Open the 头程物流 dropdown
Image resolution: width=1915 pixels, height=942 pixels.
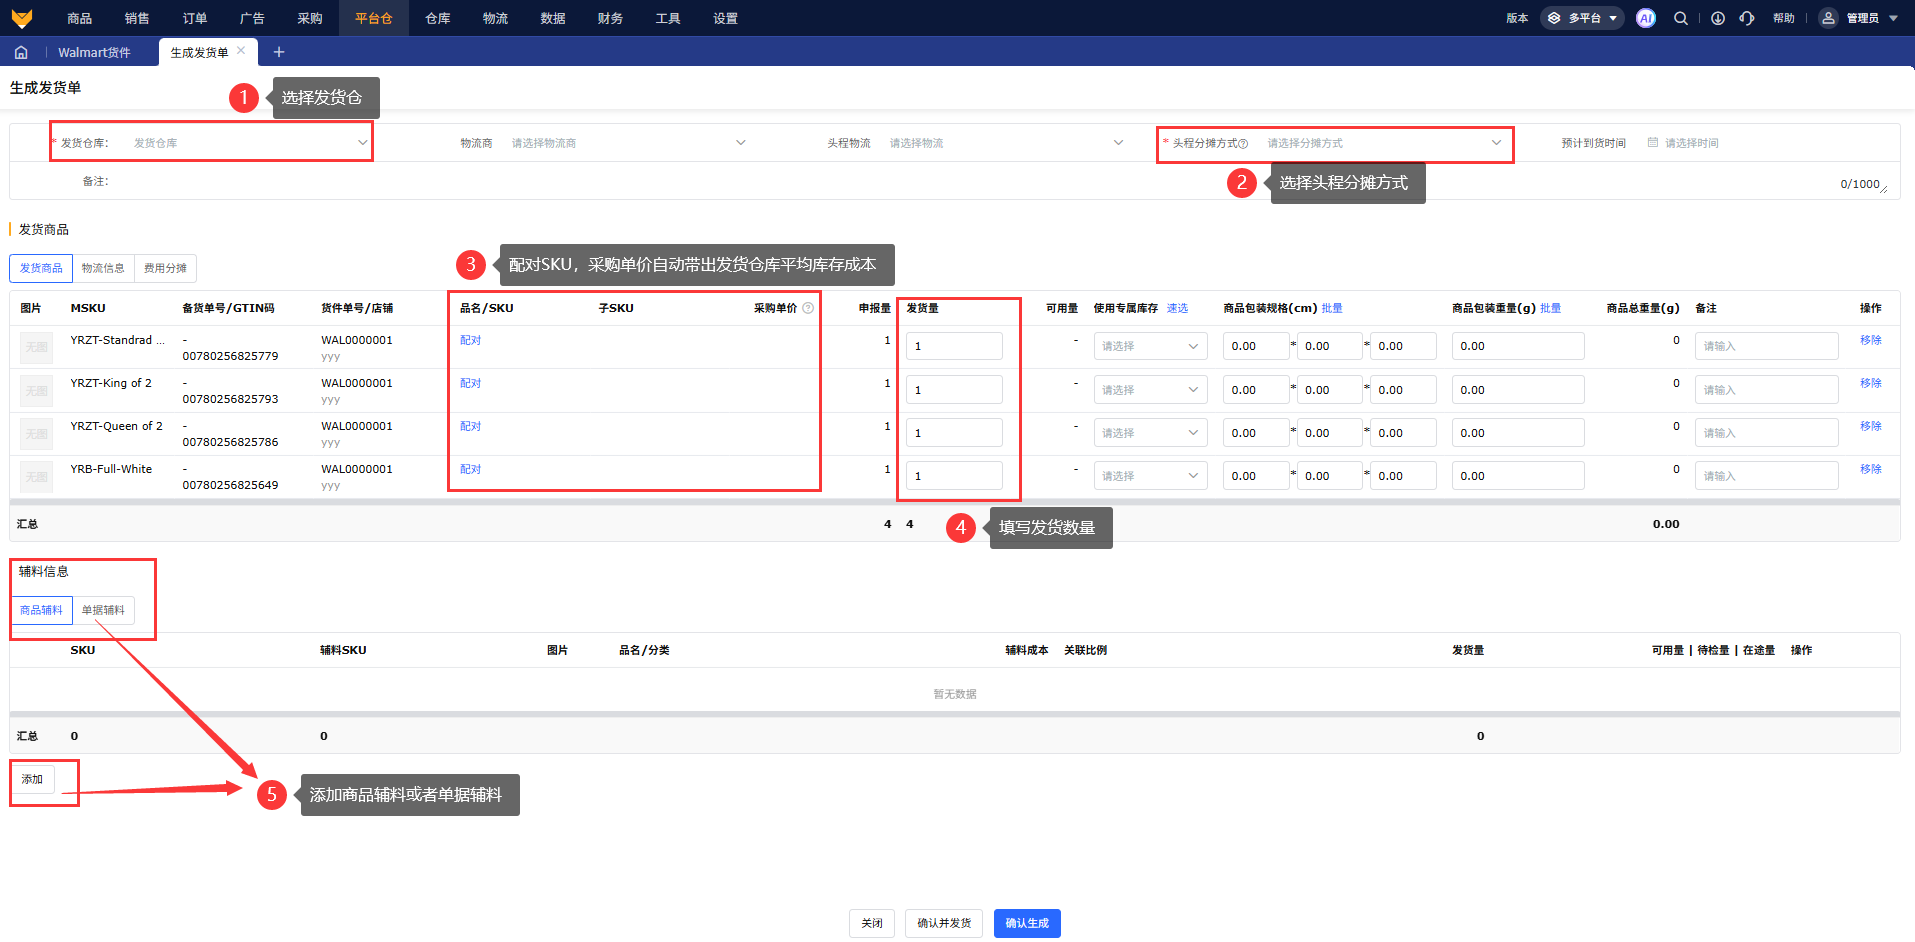[1006, 143]
